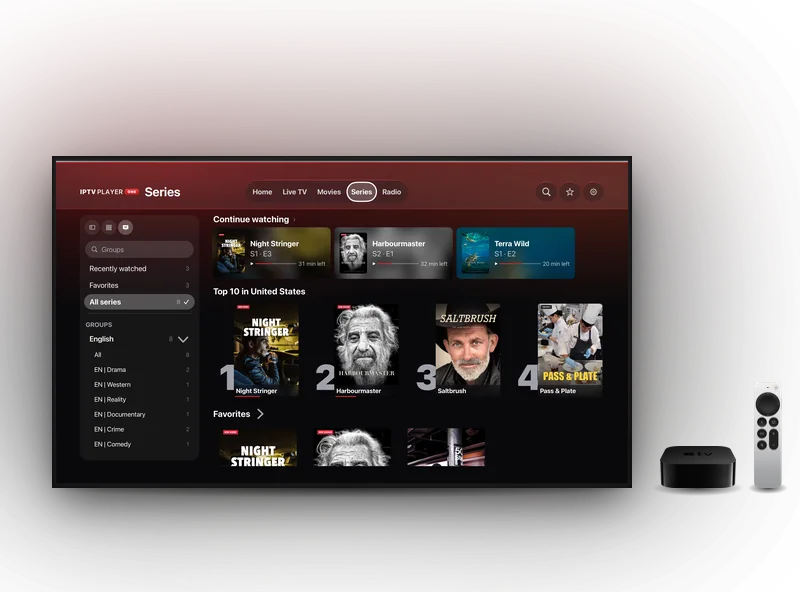The width and height of the screenshot is (800, 592).
Task: Switch to the grid view icon in sidebar
Action: pyautogui.click(x=109, y=227)
